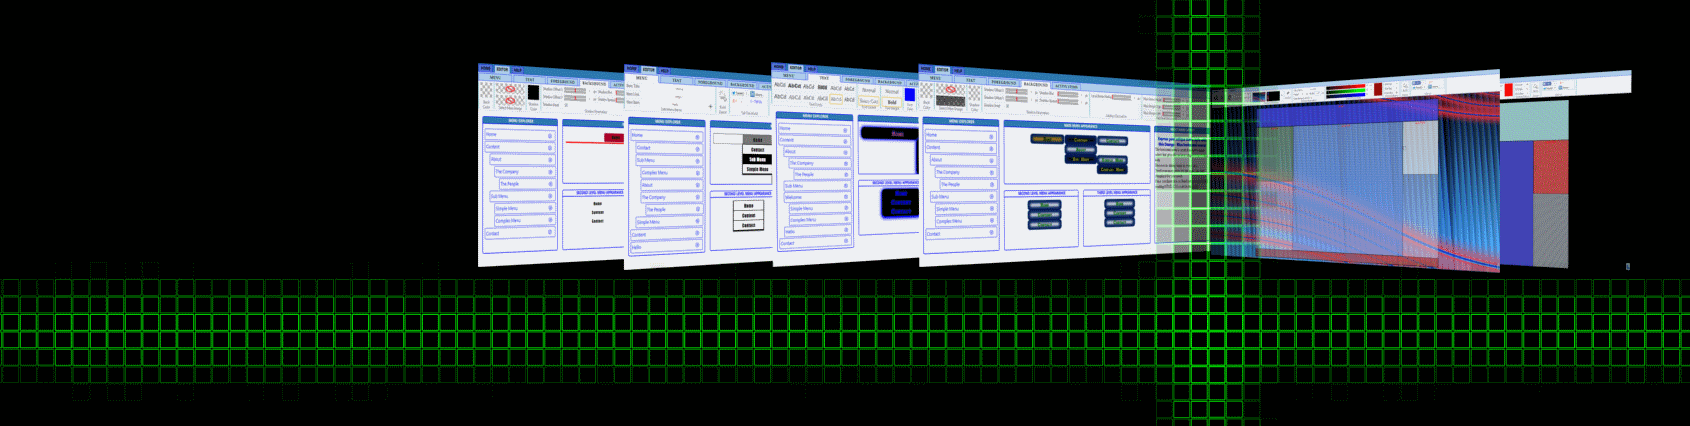
Task: Click the icon beside Welcome in third window
Action: pyautogui.click(x=846, y=198)
